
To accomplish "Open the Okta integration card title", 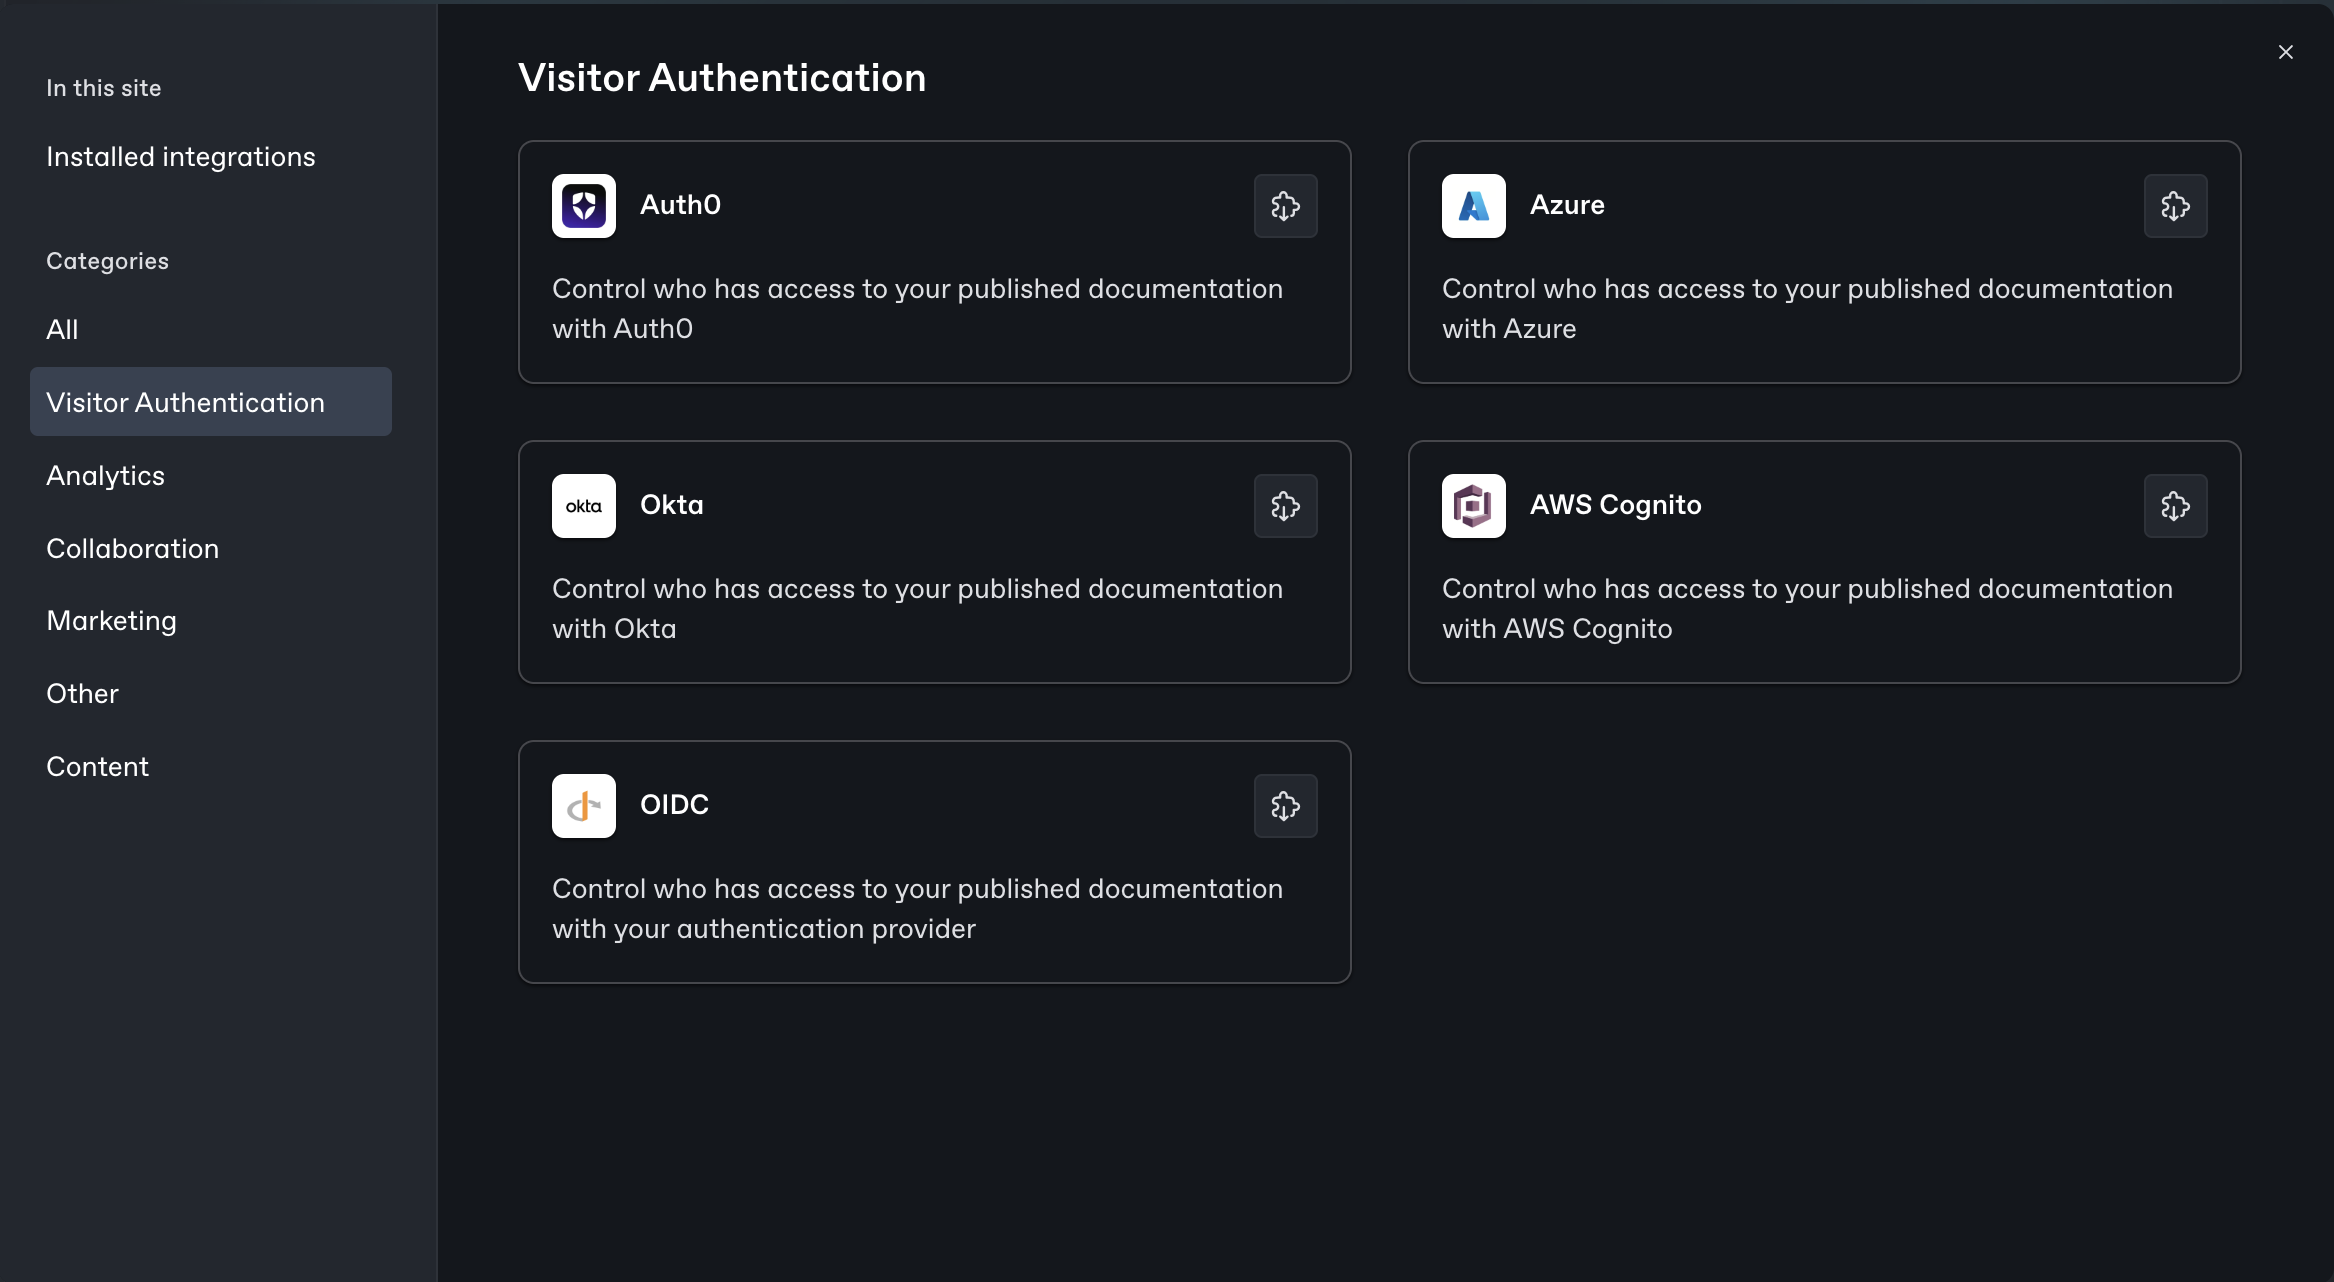I will click(x=671, y=505).
